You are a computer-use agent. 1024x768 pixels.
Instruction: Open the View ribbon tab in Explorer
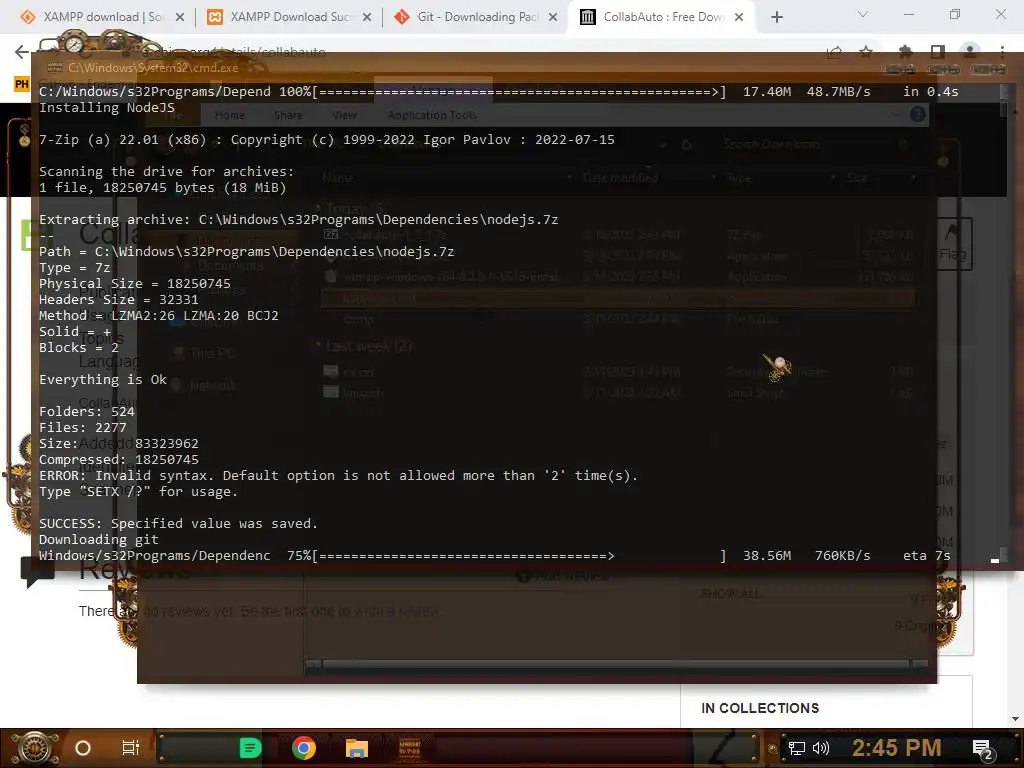click(344, 115)
